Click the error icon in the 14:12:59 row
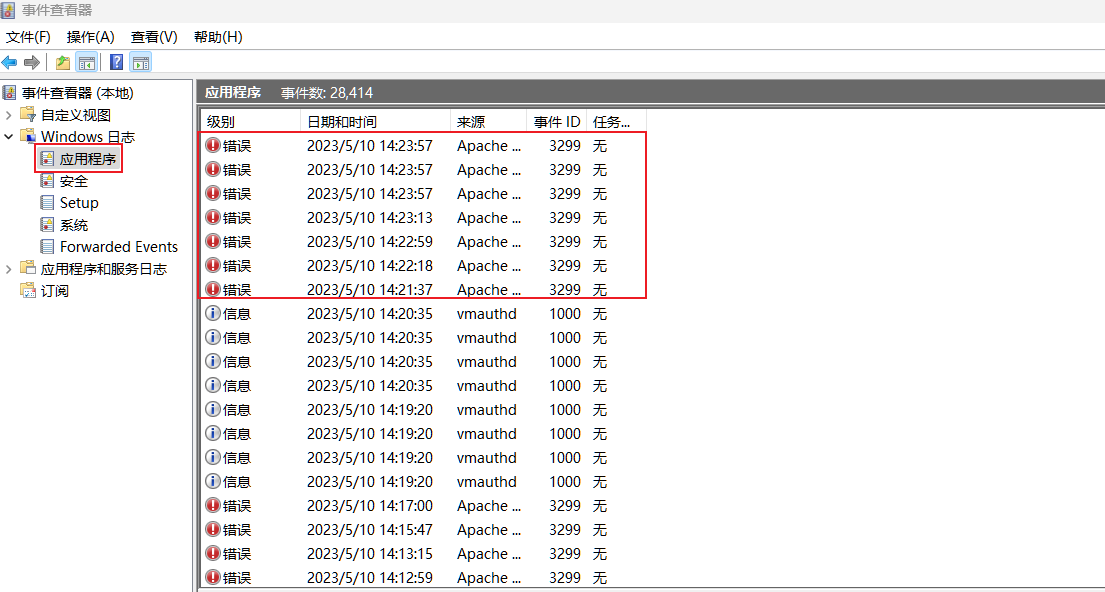1105x592 pixels. click(x=213, y=577)
